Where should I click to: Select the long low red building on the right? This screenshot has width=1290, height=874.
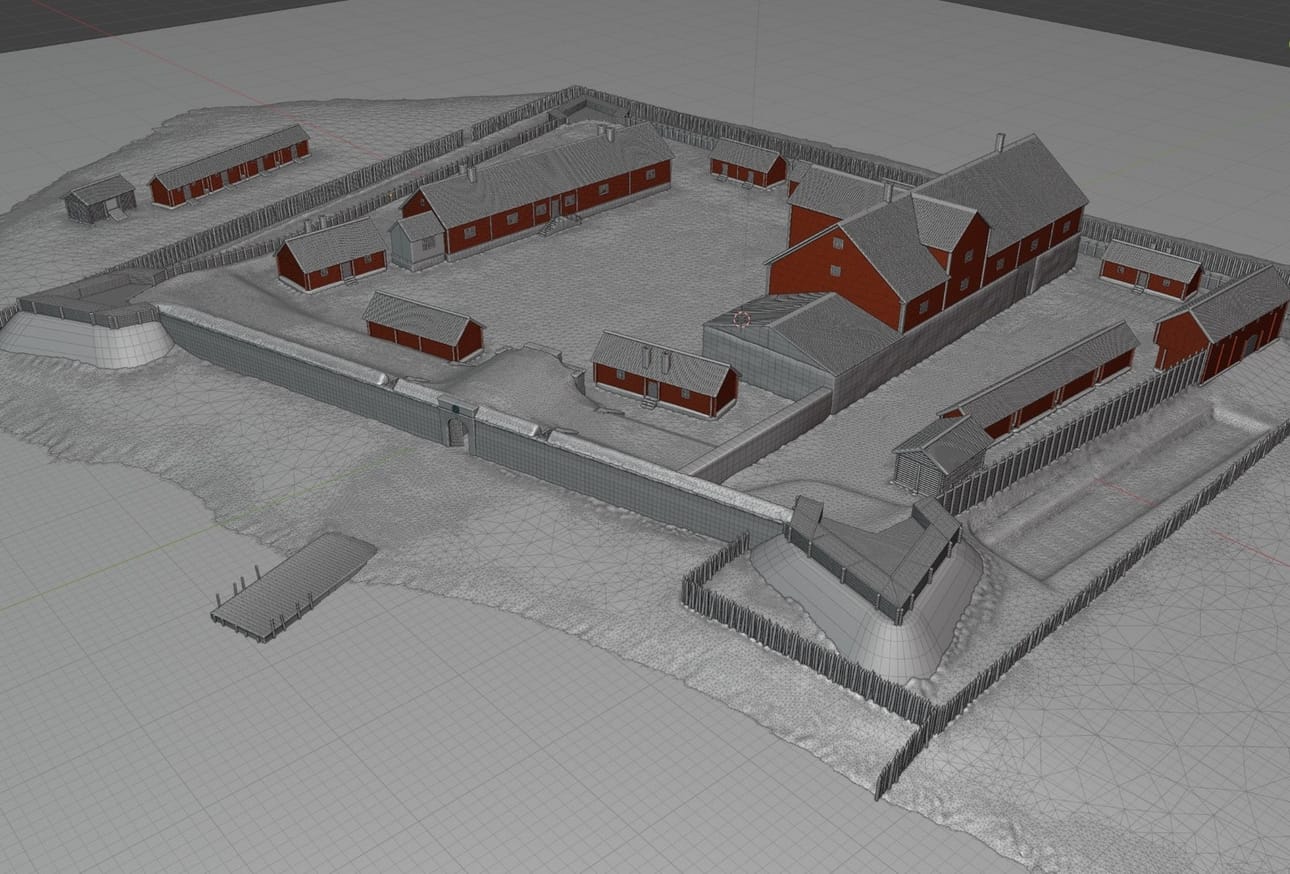point(1042,378)
